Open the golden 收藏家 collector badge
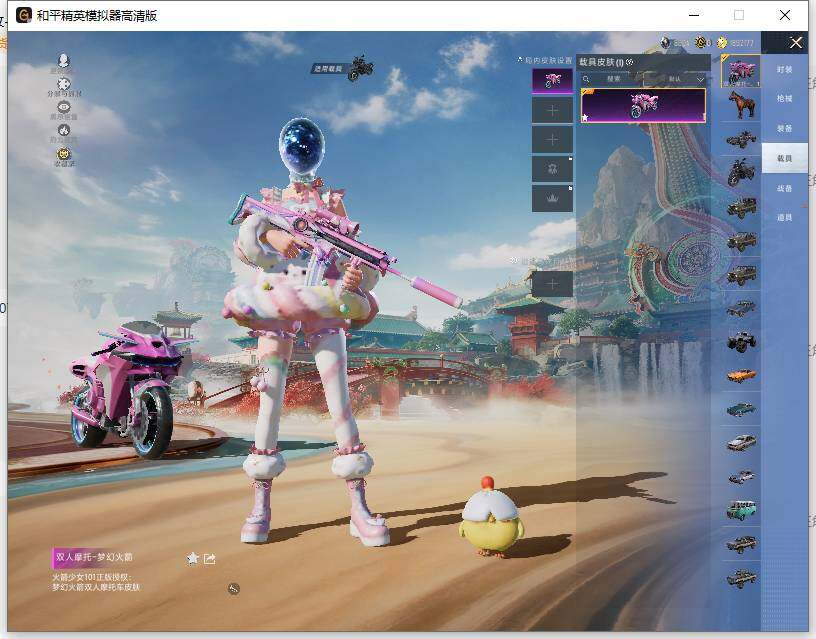 [x=63, y=154]
